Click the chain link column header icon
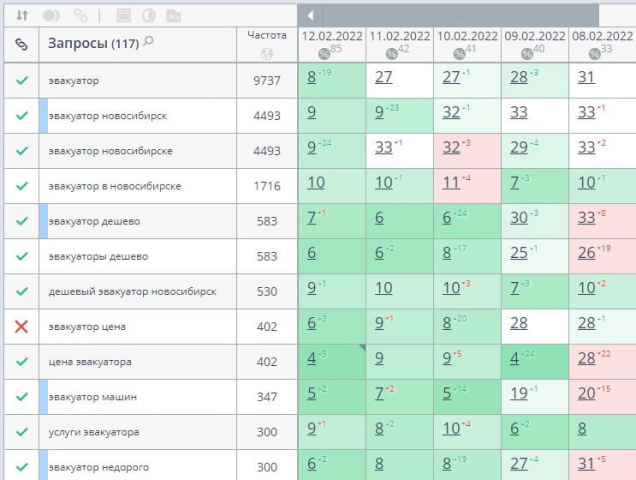 [x=21, y=44]
